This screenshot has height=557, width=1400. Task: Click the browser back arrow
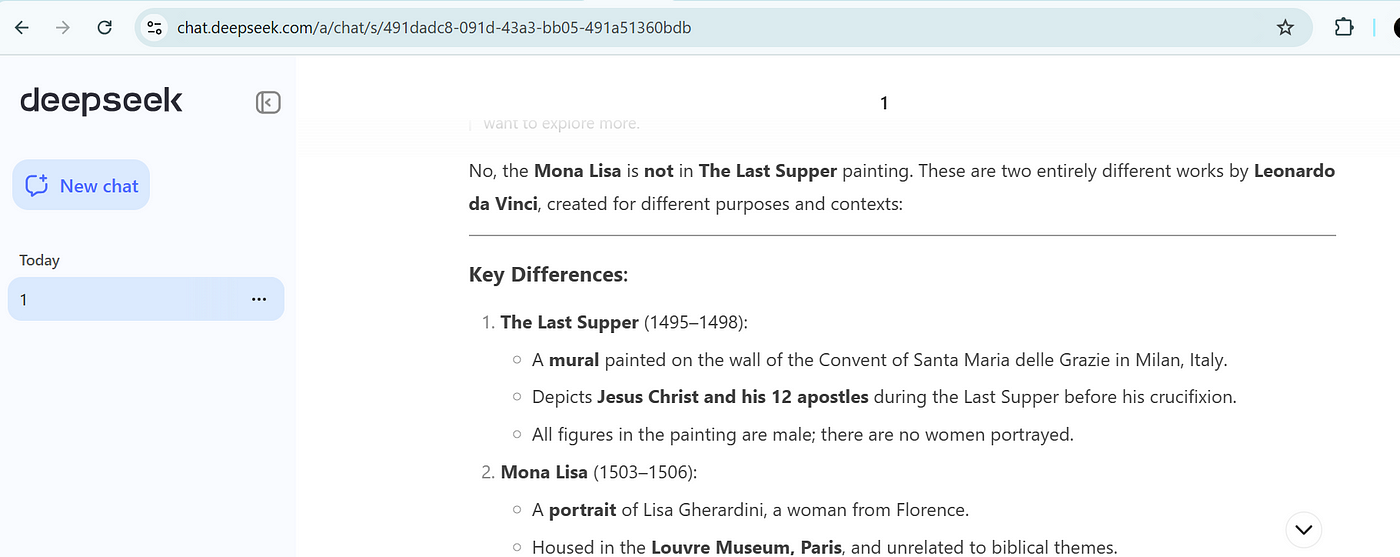click(22, 28)
